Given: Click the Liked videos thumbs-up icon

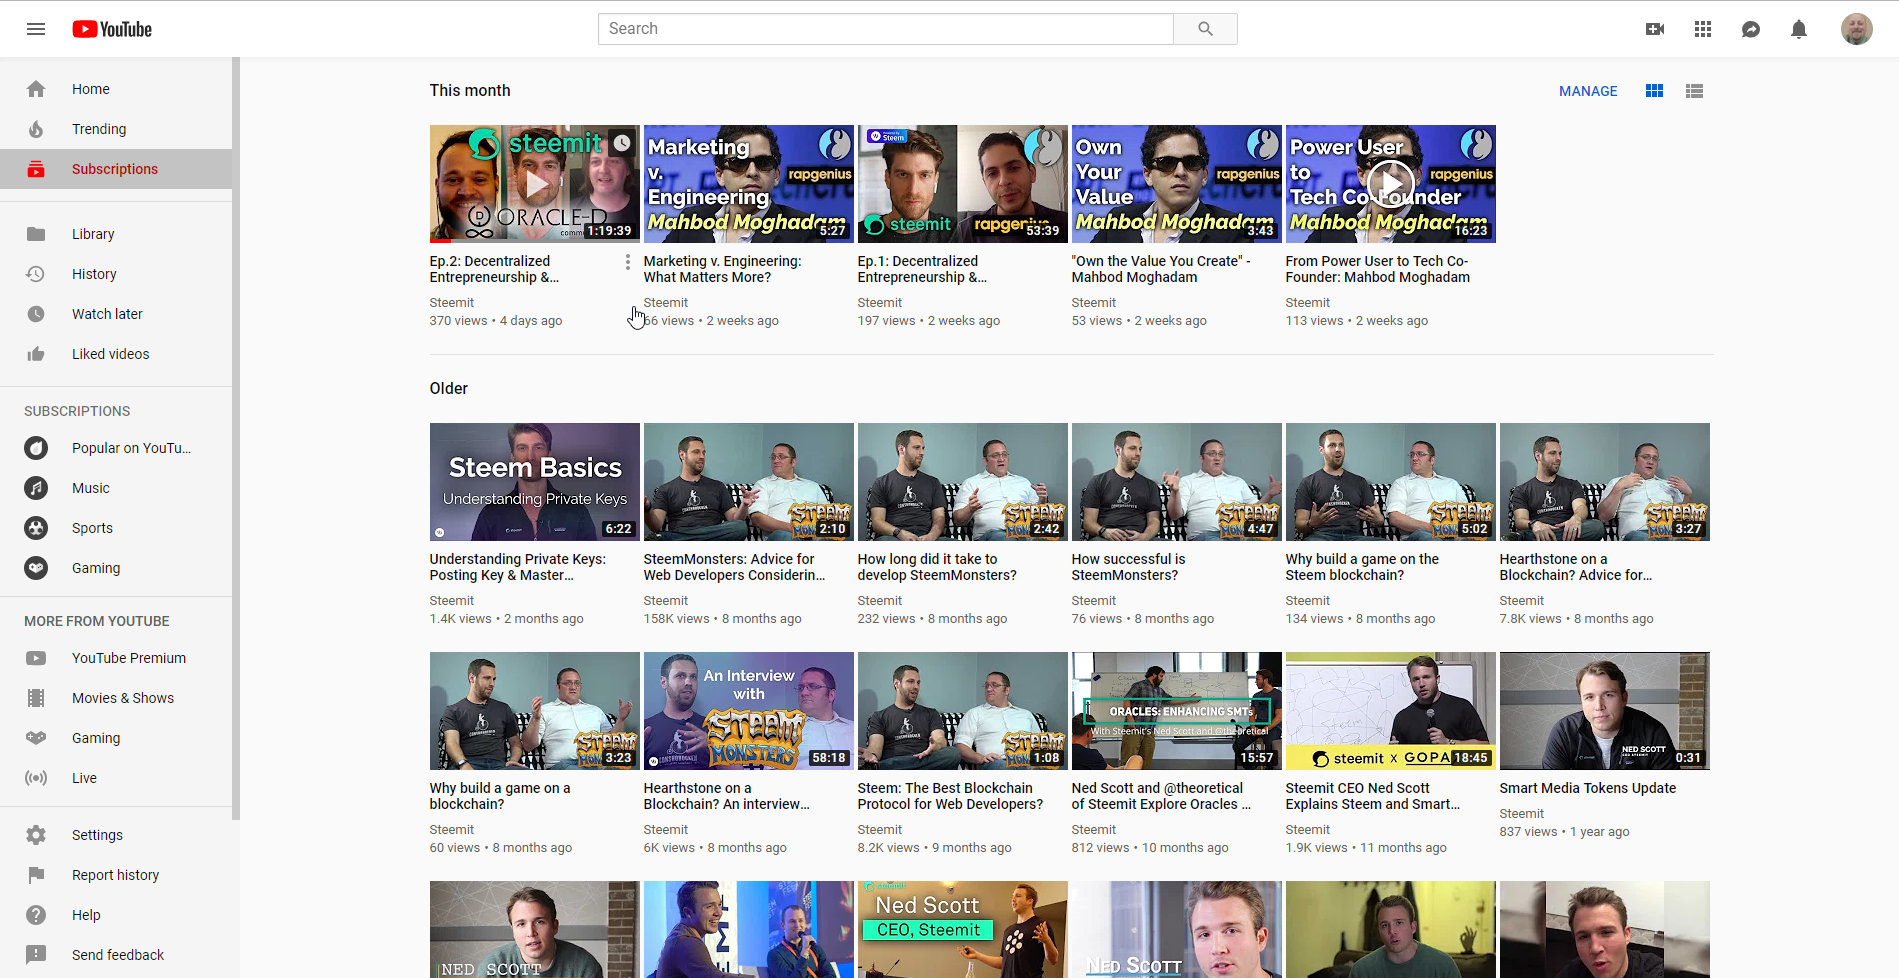Looking at the screenshot, I should (36, 354).
